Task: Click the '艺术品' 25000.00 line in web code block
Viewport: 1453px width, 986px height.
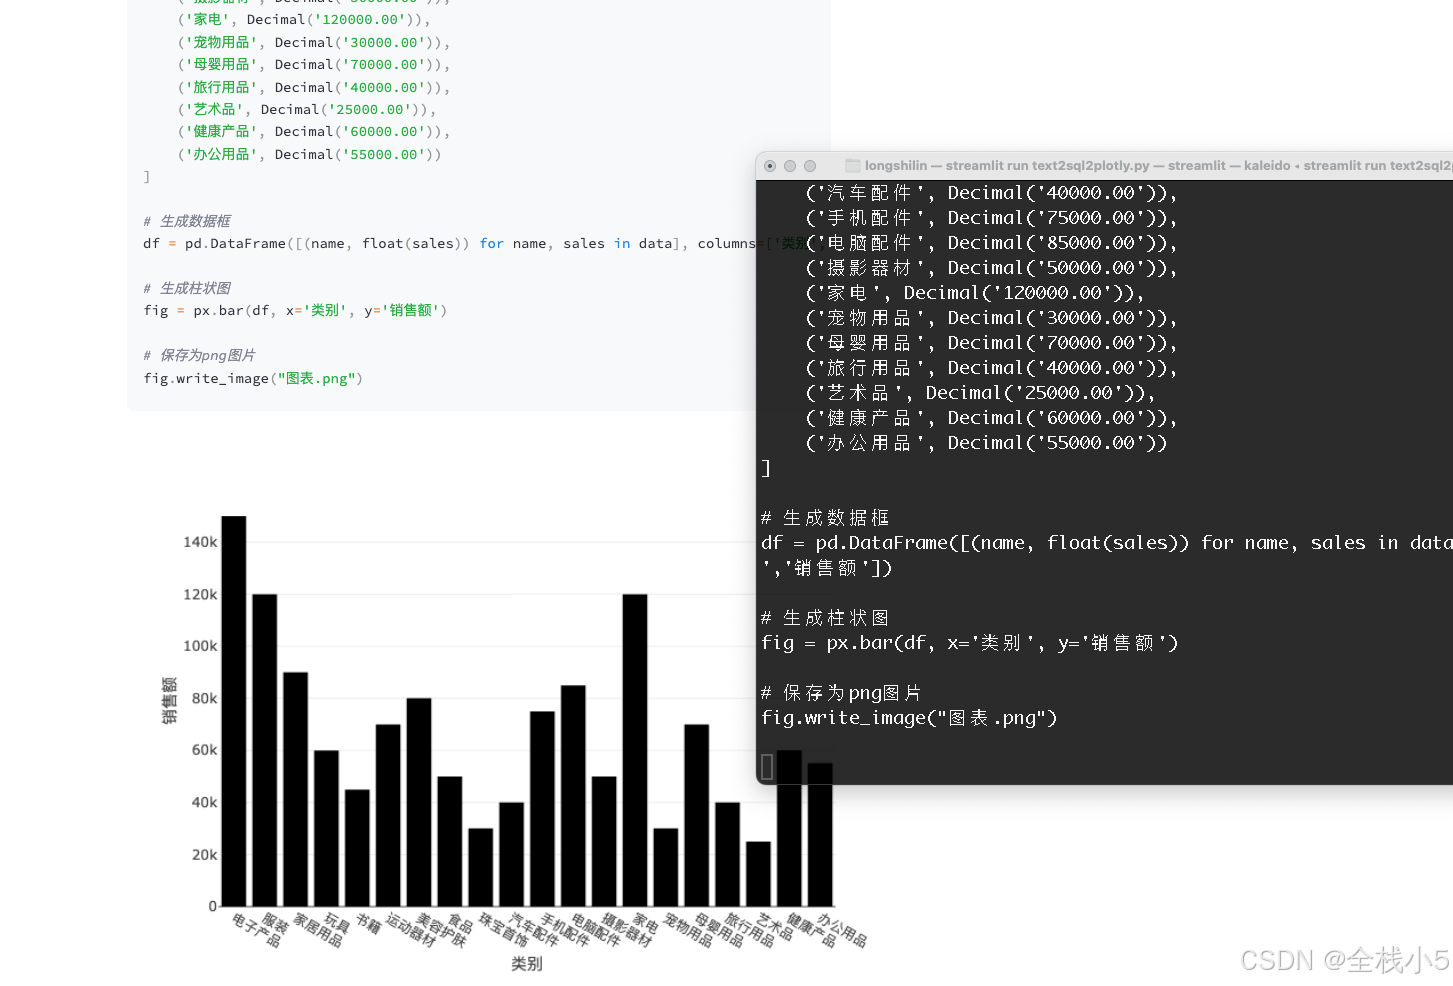Action: [307, 109]
